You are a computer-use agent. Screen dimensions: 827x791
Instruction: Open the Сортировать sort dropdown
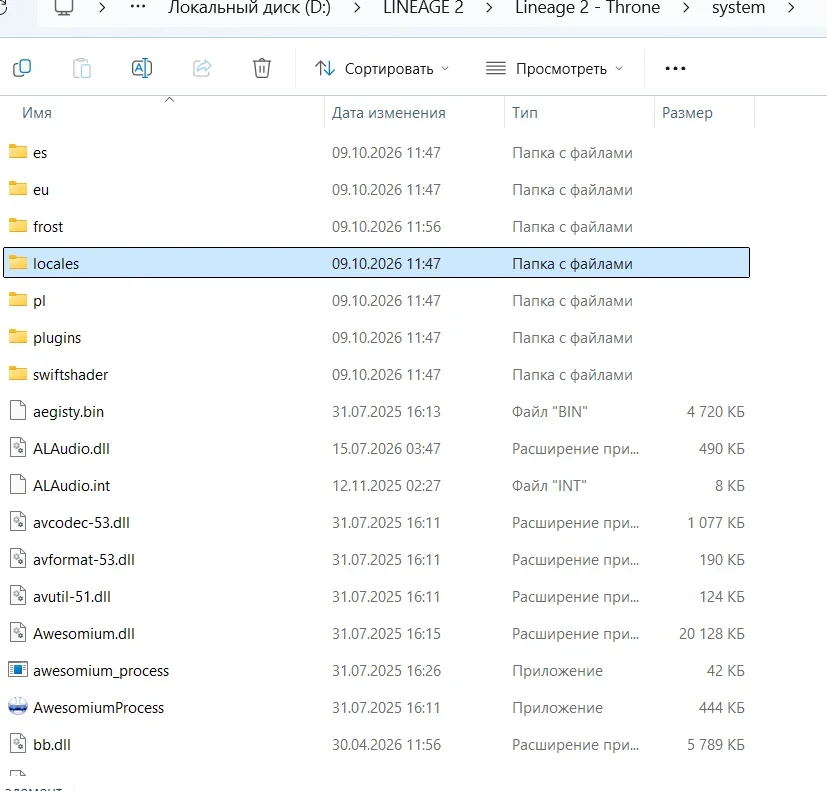point(382,69)
